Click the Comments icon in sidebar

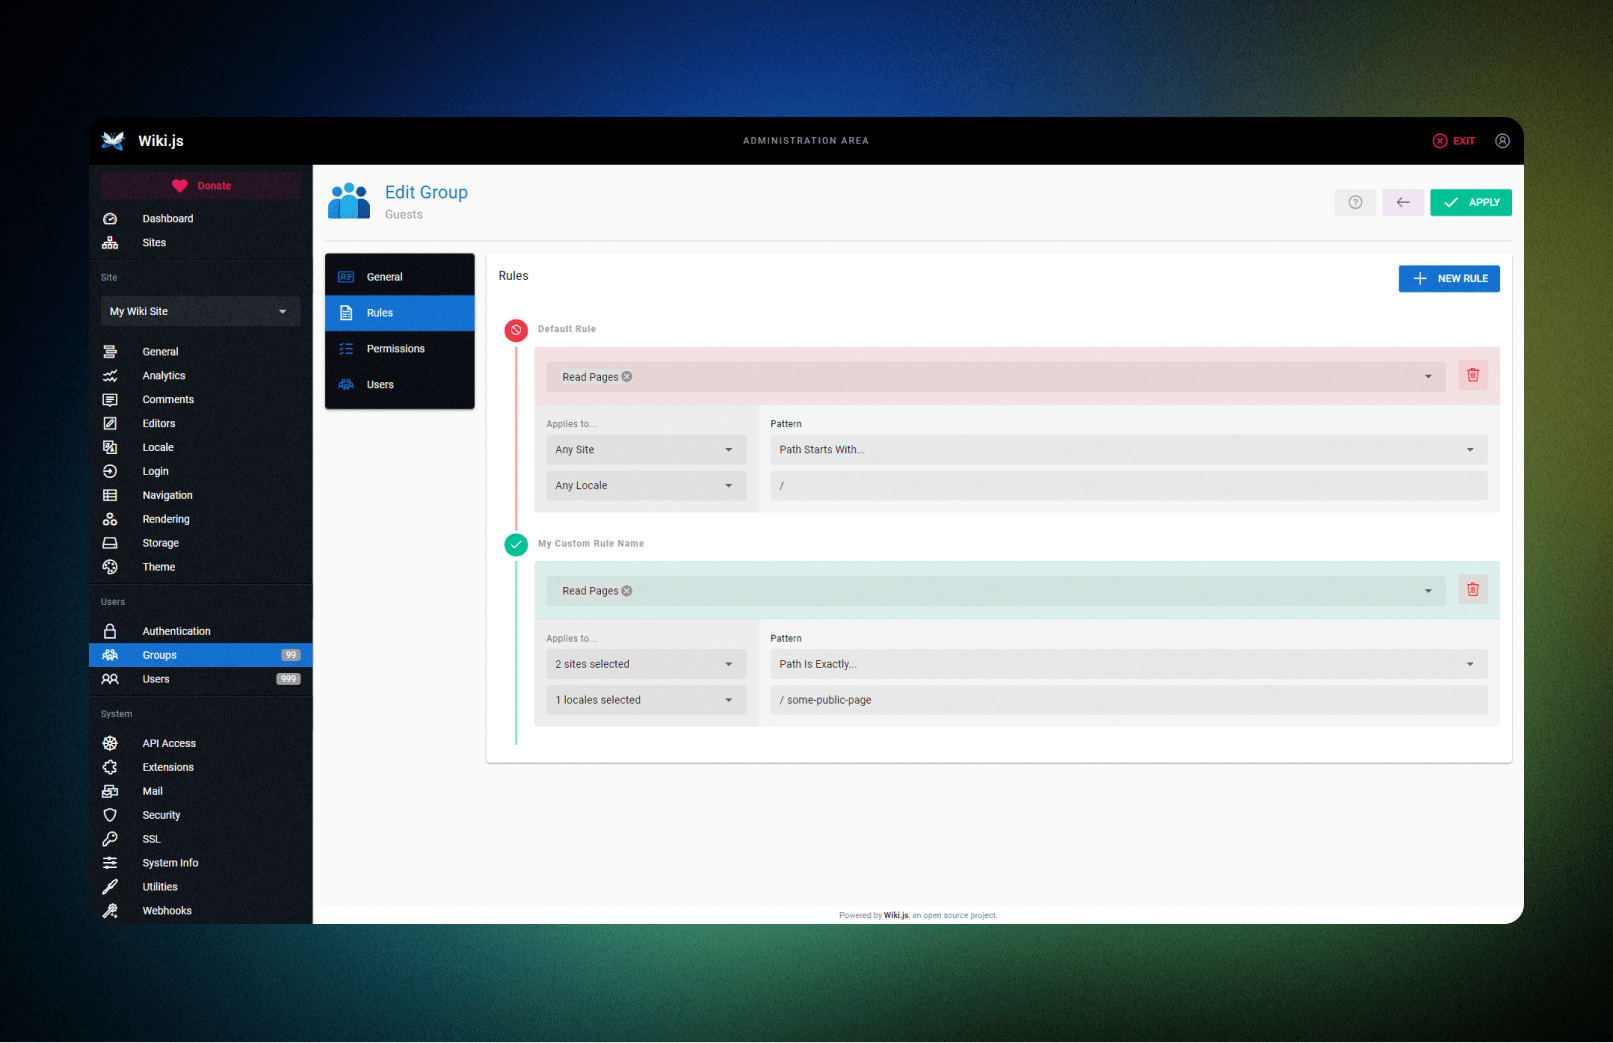[x=110, y=400]
